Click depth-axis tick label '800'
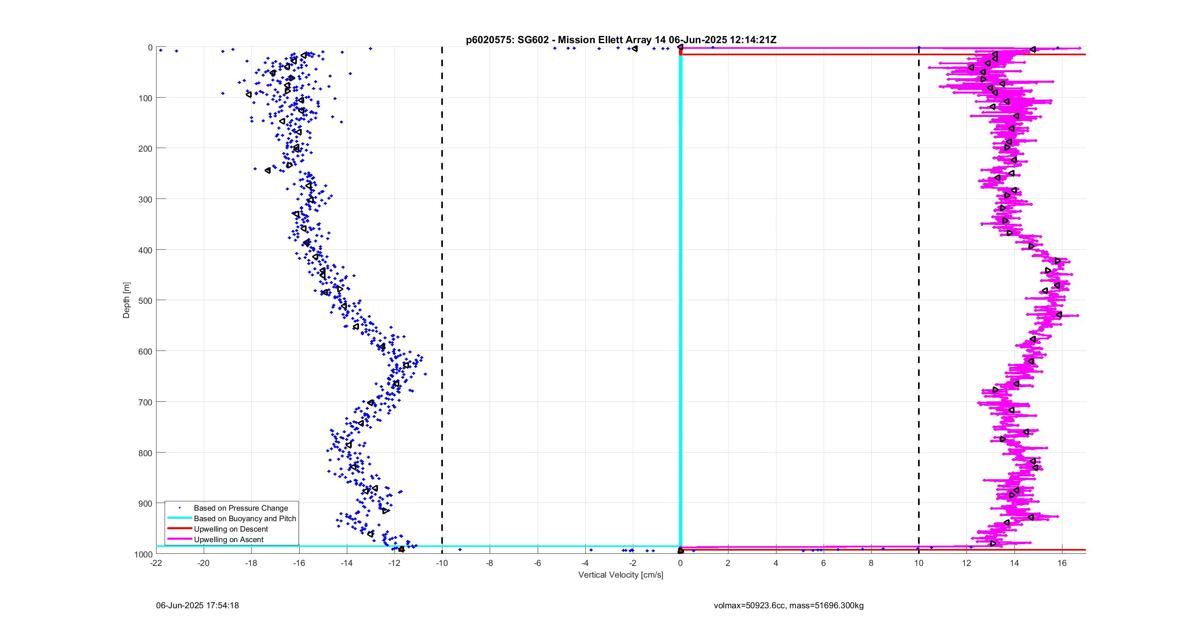1200x622 pixels. pos(145,453)
